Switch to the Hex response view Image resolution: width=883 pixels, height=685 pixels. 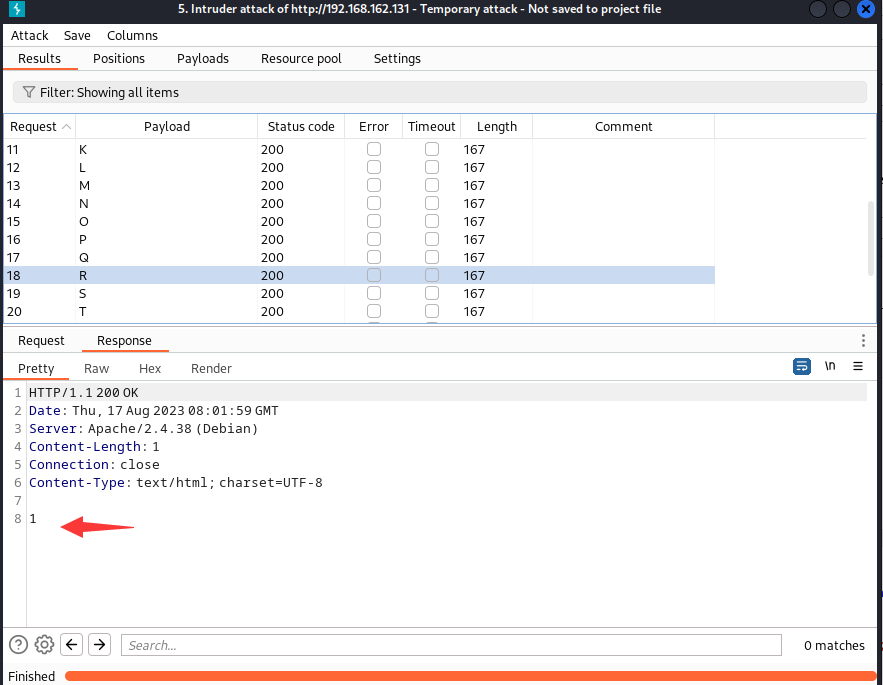click(x=150, y=369)
